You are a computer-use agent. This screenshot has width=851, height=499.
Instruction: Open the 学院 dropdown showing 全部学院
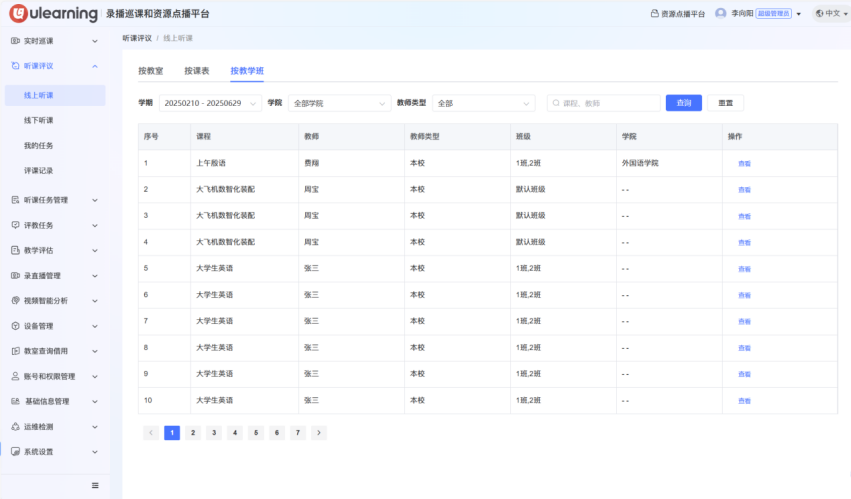(x=339, y=103)
